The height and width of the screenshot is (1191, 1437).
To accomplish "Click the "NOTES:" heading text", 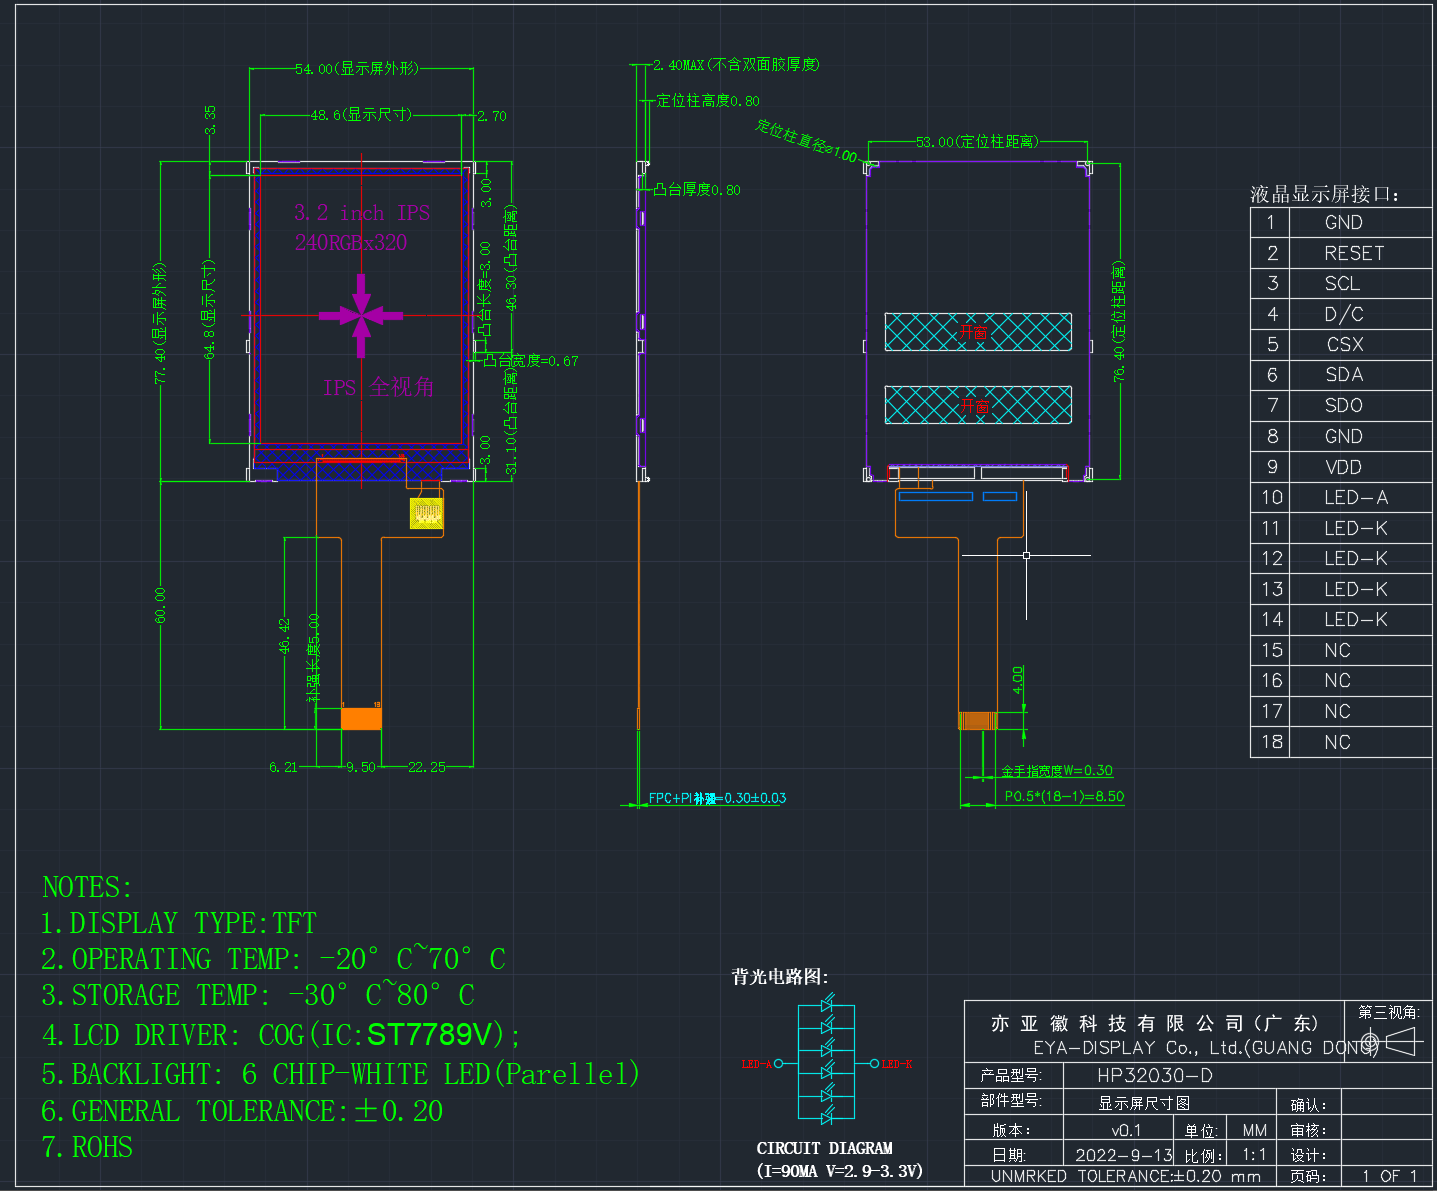I will tap(87, 888).
